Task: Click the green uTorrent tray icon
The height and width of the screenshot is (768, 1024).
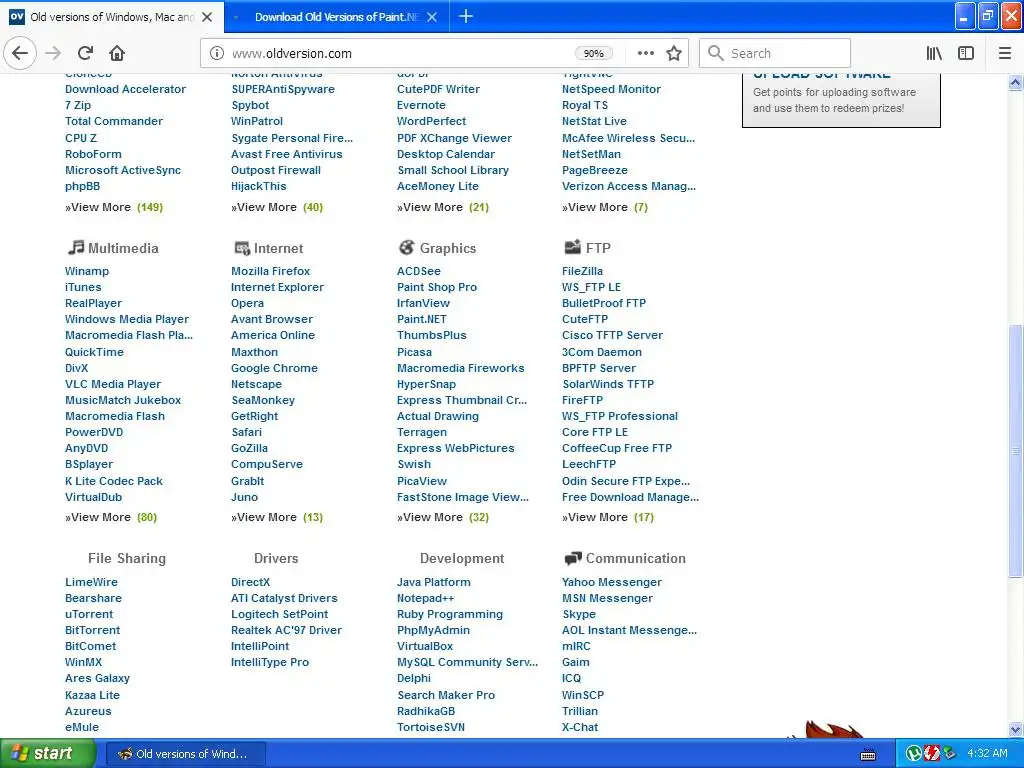Action: tap(914, 754)
